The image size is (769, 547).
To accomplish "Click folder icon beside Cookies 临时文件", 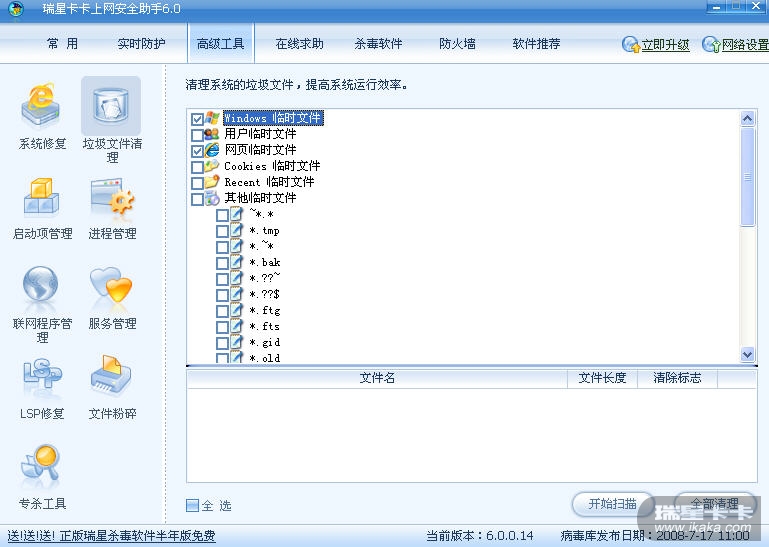I will [211, 166].
